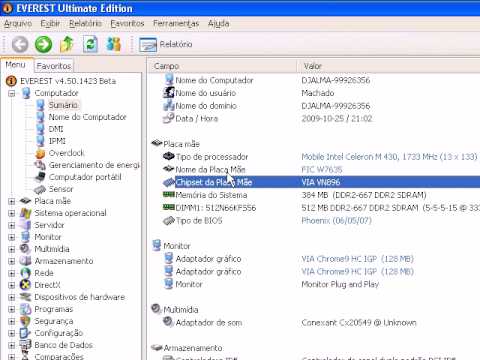Open the second VIA Chrome9 HC IGP link
This screenshot has height=360, width=480.
pos(357,272)
